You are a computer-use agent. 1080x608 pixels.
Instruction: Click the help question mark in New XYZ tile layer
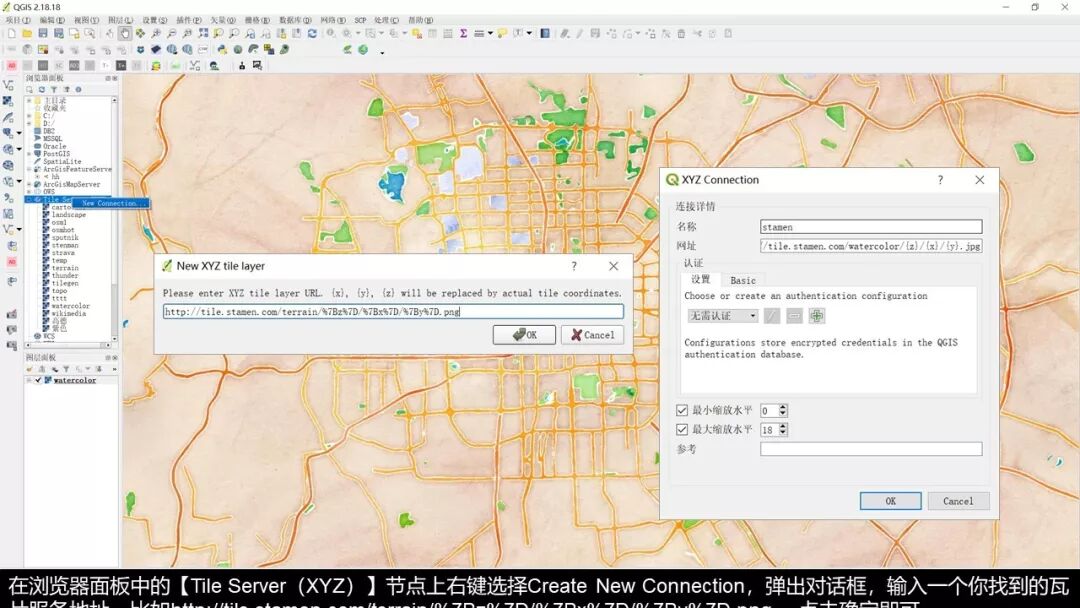(x=574, y=266)
